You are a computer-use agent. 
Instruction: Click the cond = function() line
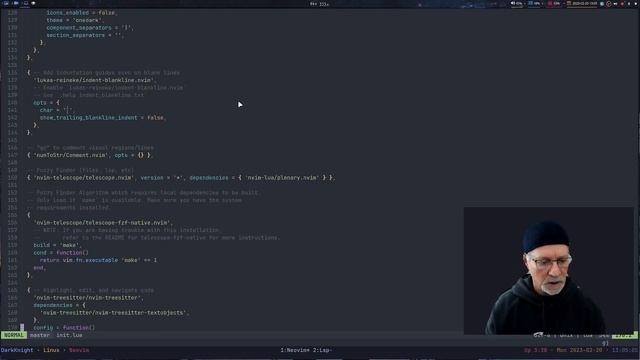(61, 253)
